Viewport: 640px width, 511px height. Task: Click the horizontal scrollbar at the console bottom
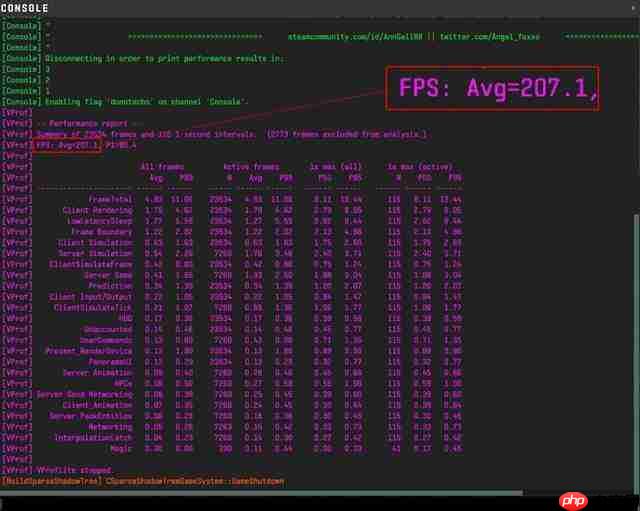click(x=261, y=493)
